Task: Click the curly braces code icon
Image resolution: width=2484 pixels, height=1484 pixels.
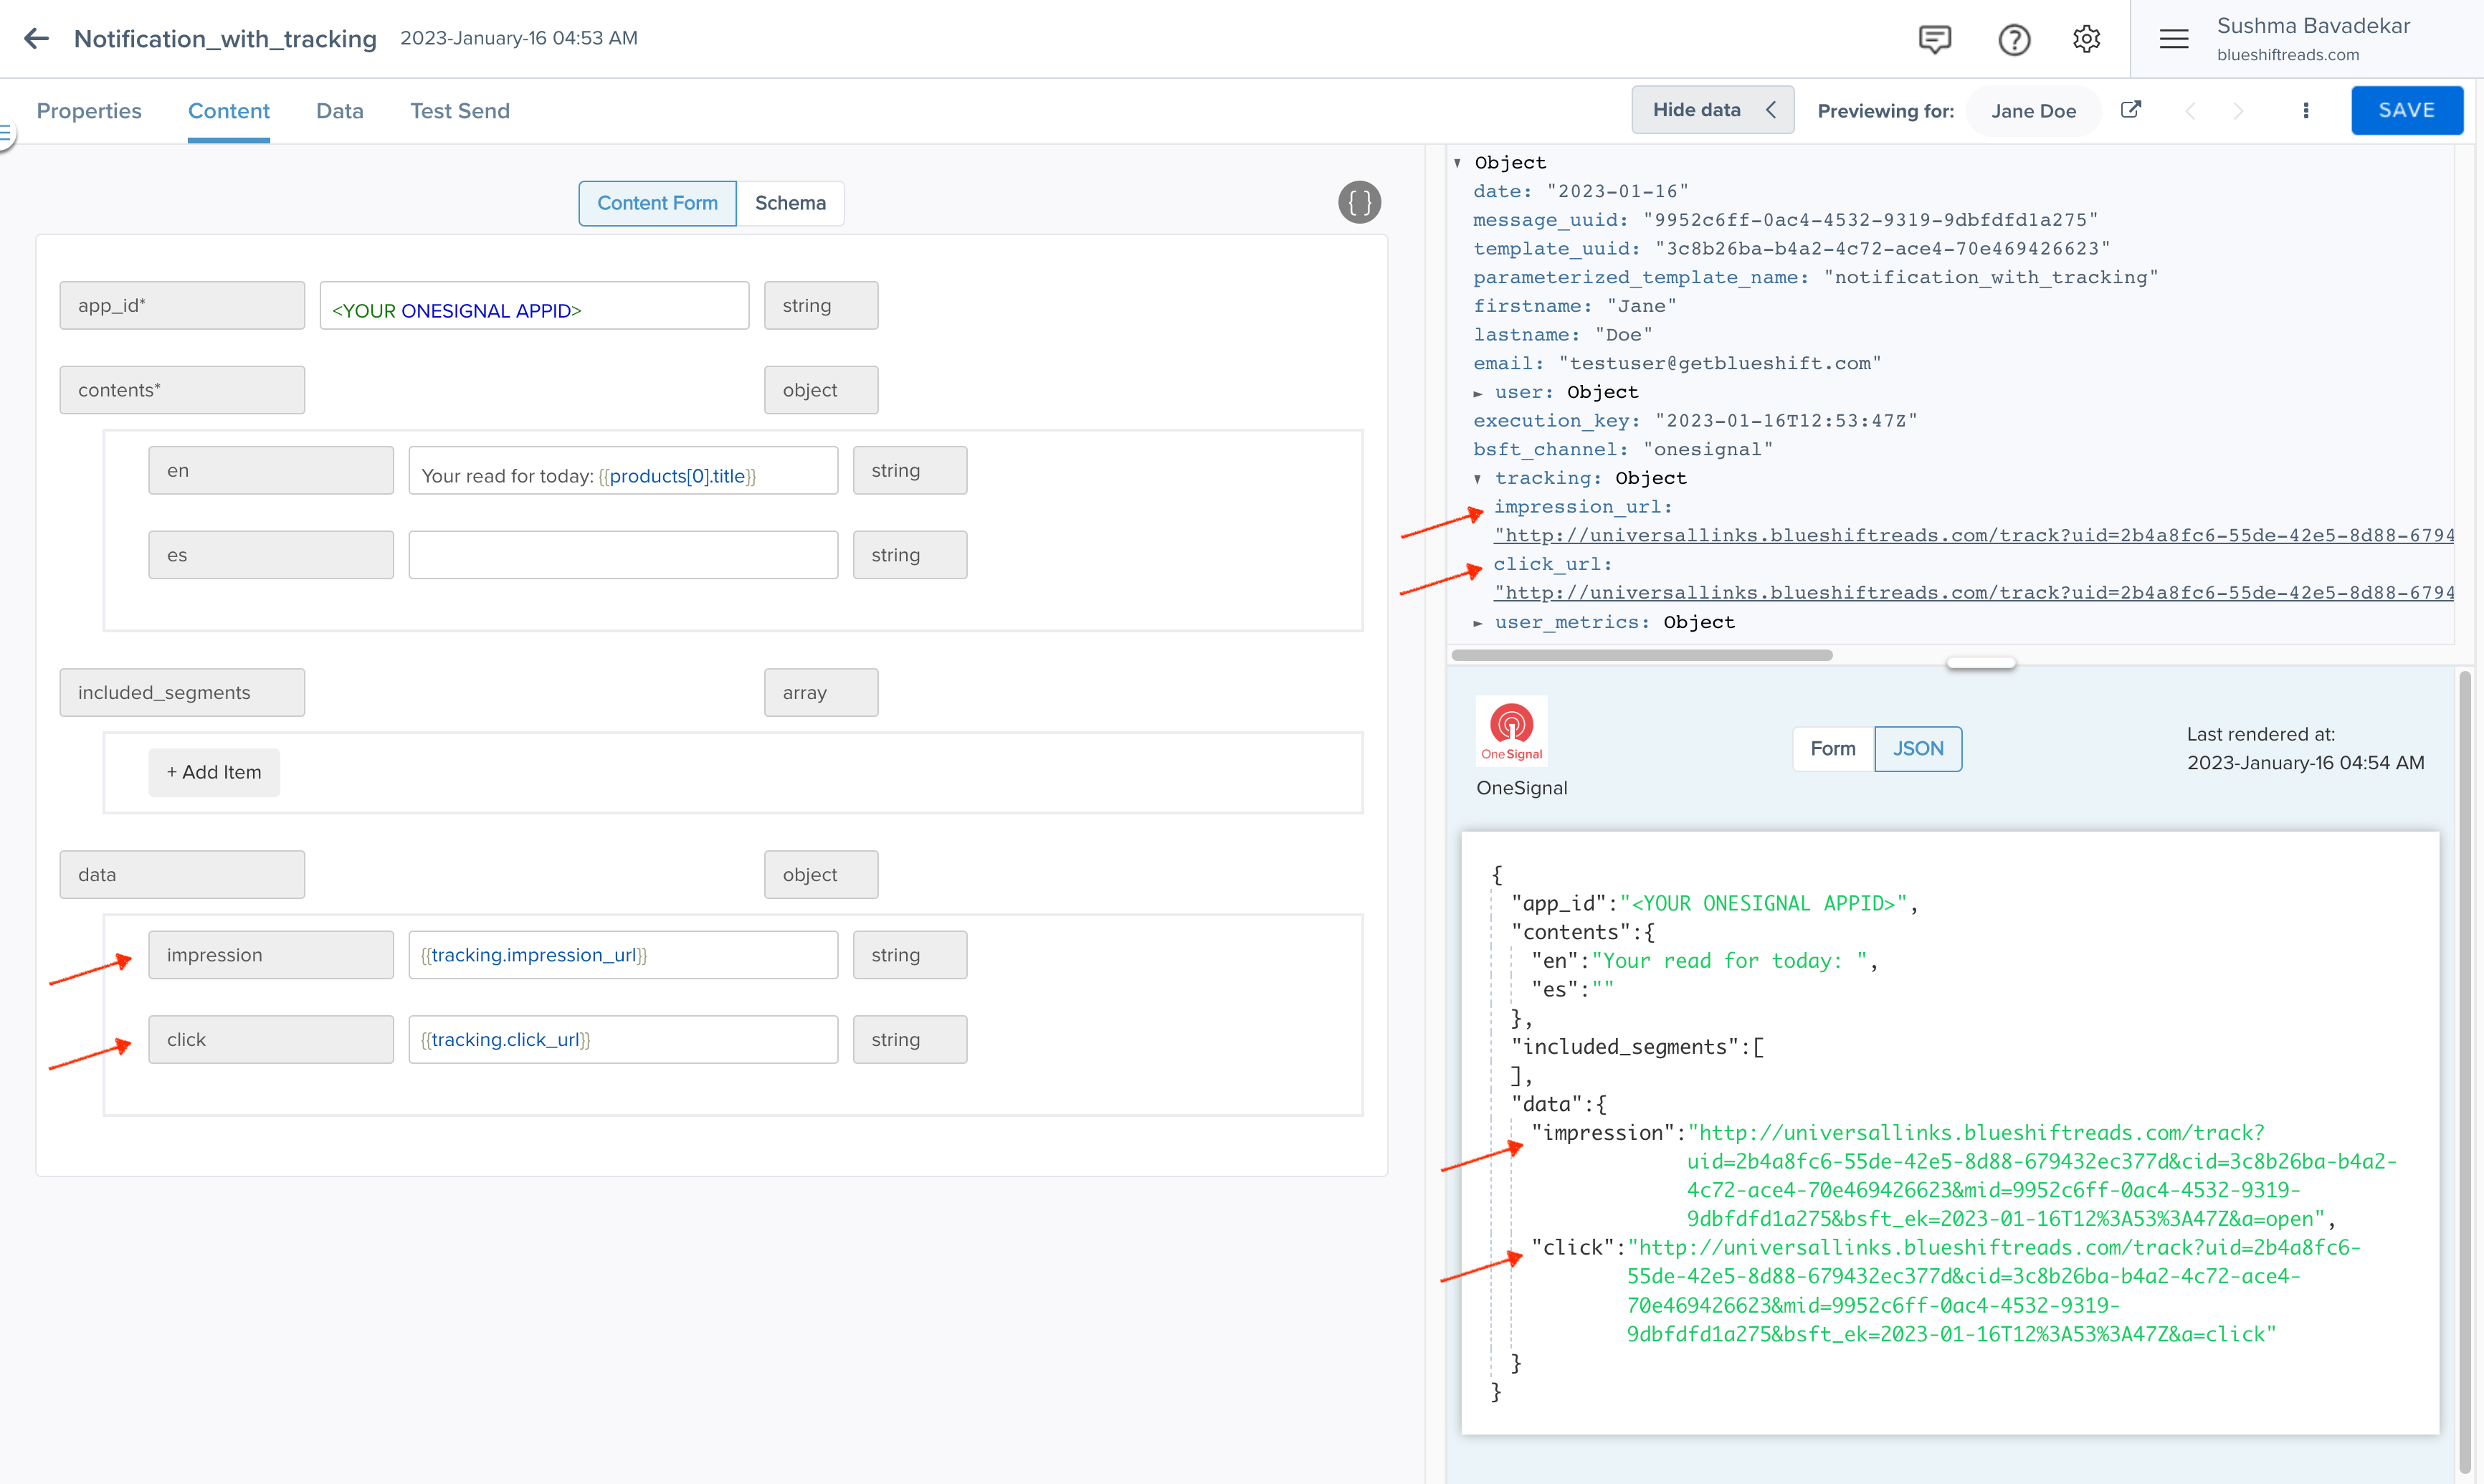Action: (1359, 202)
